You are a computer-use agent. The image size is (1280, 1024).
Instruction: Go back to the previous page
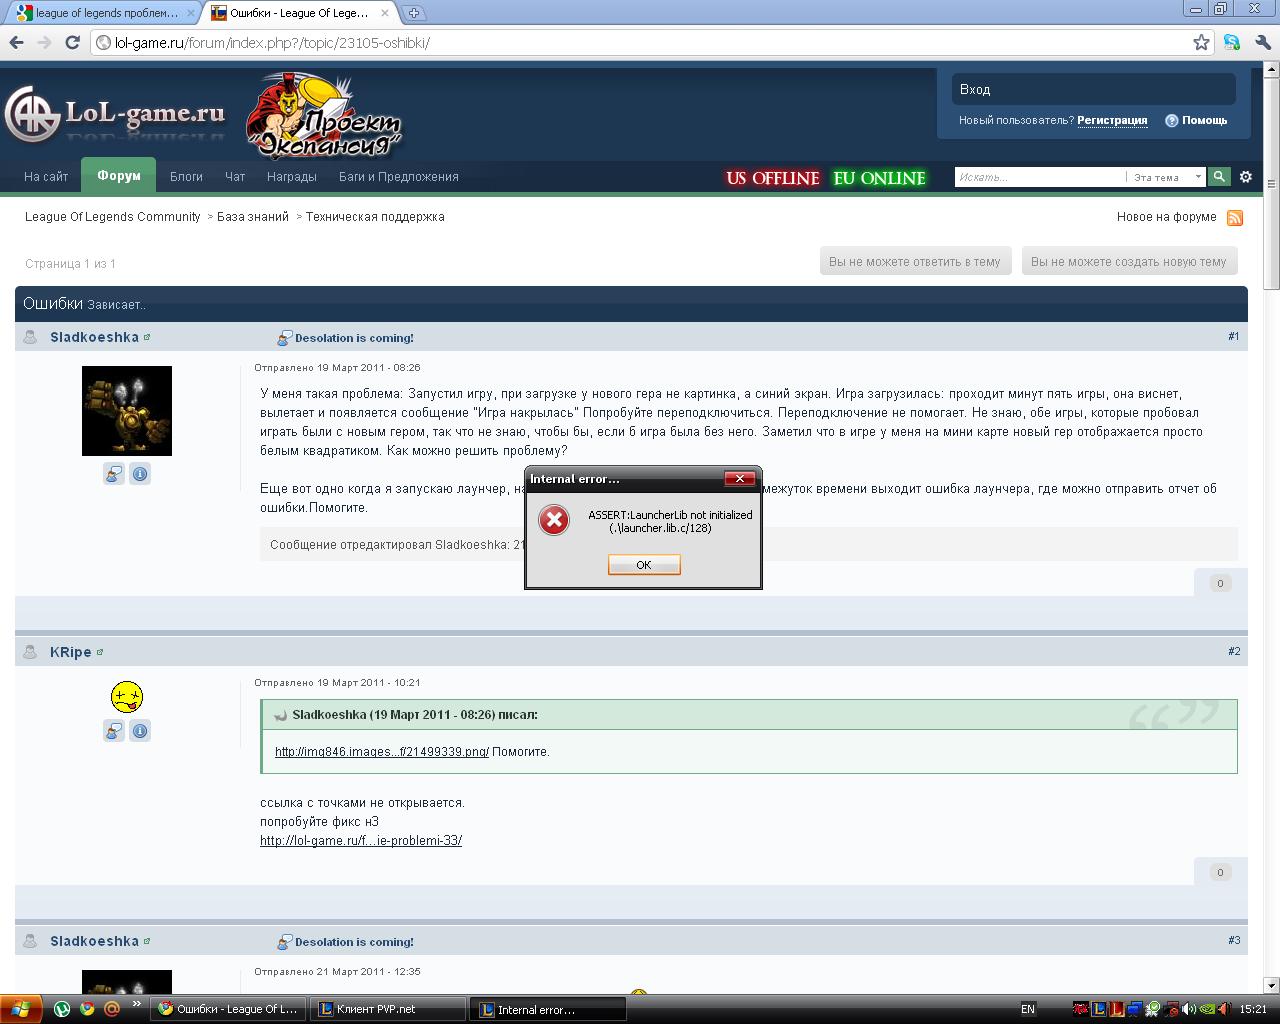point(16,43)
